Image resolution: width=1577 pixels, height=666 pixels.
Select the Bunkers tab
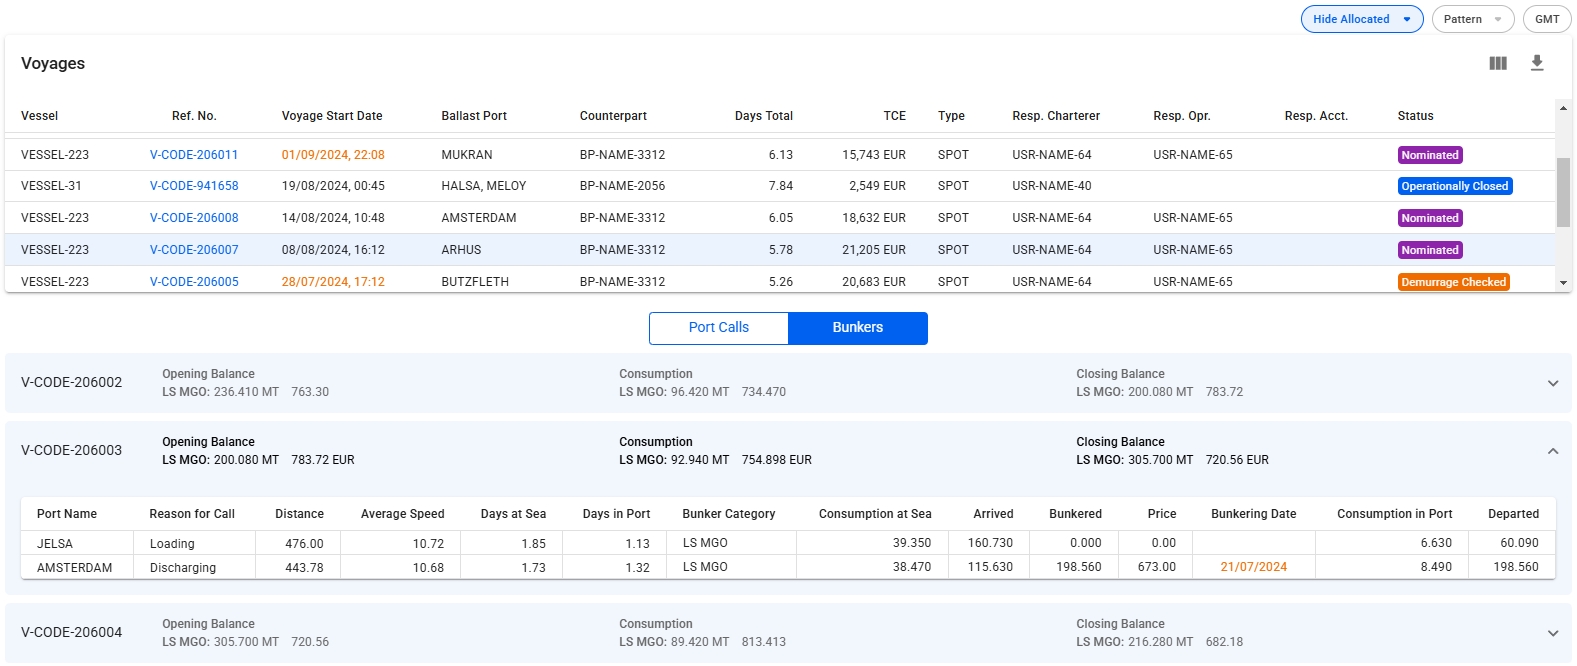857,328
